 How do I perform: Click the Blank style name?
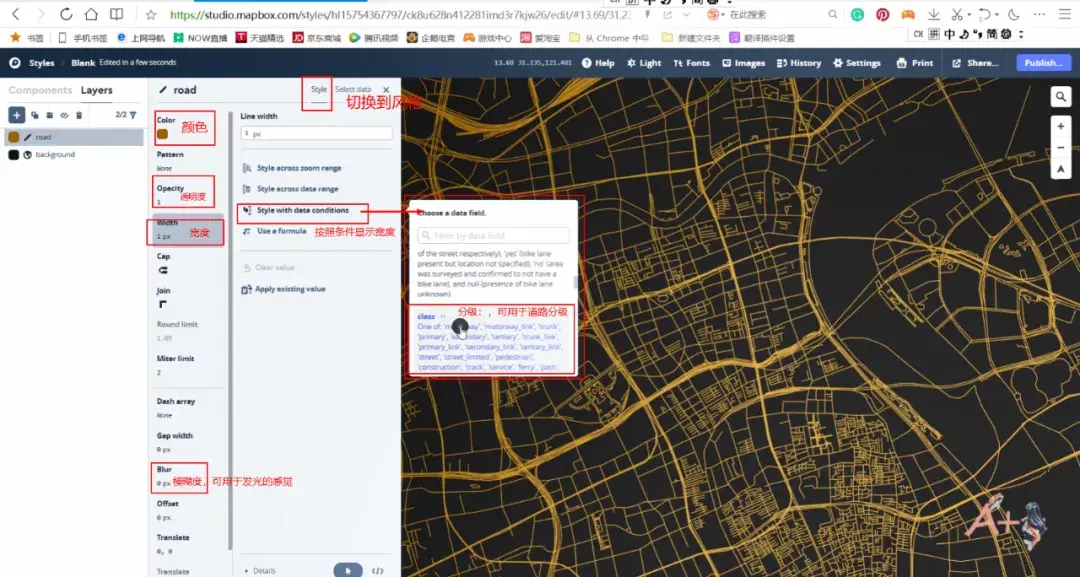coord(83,63)
